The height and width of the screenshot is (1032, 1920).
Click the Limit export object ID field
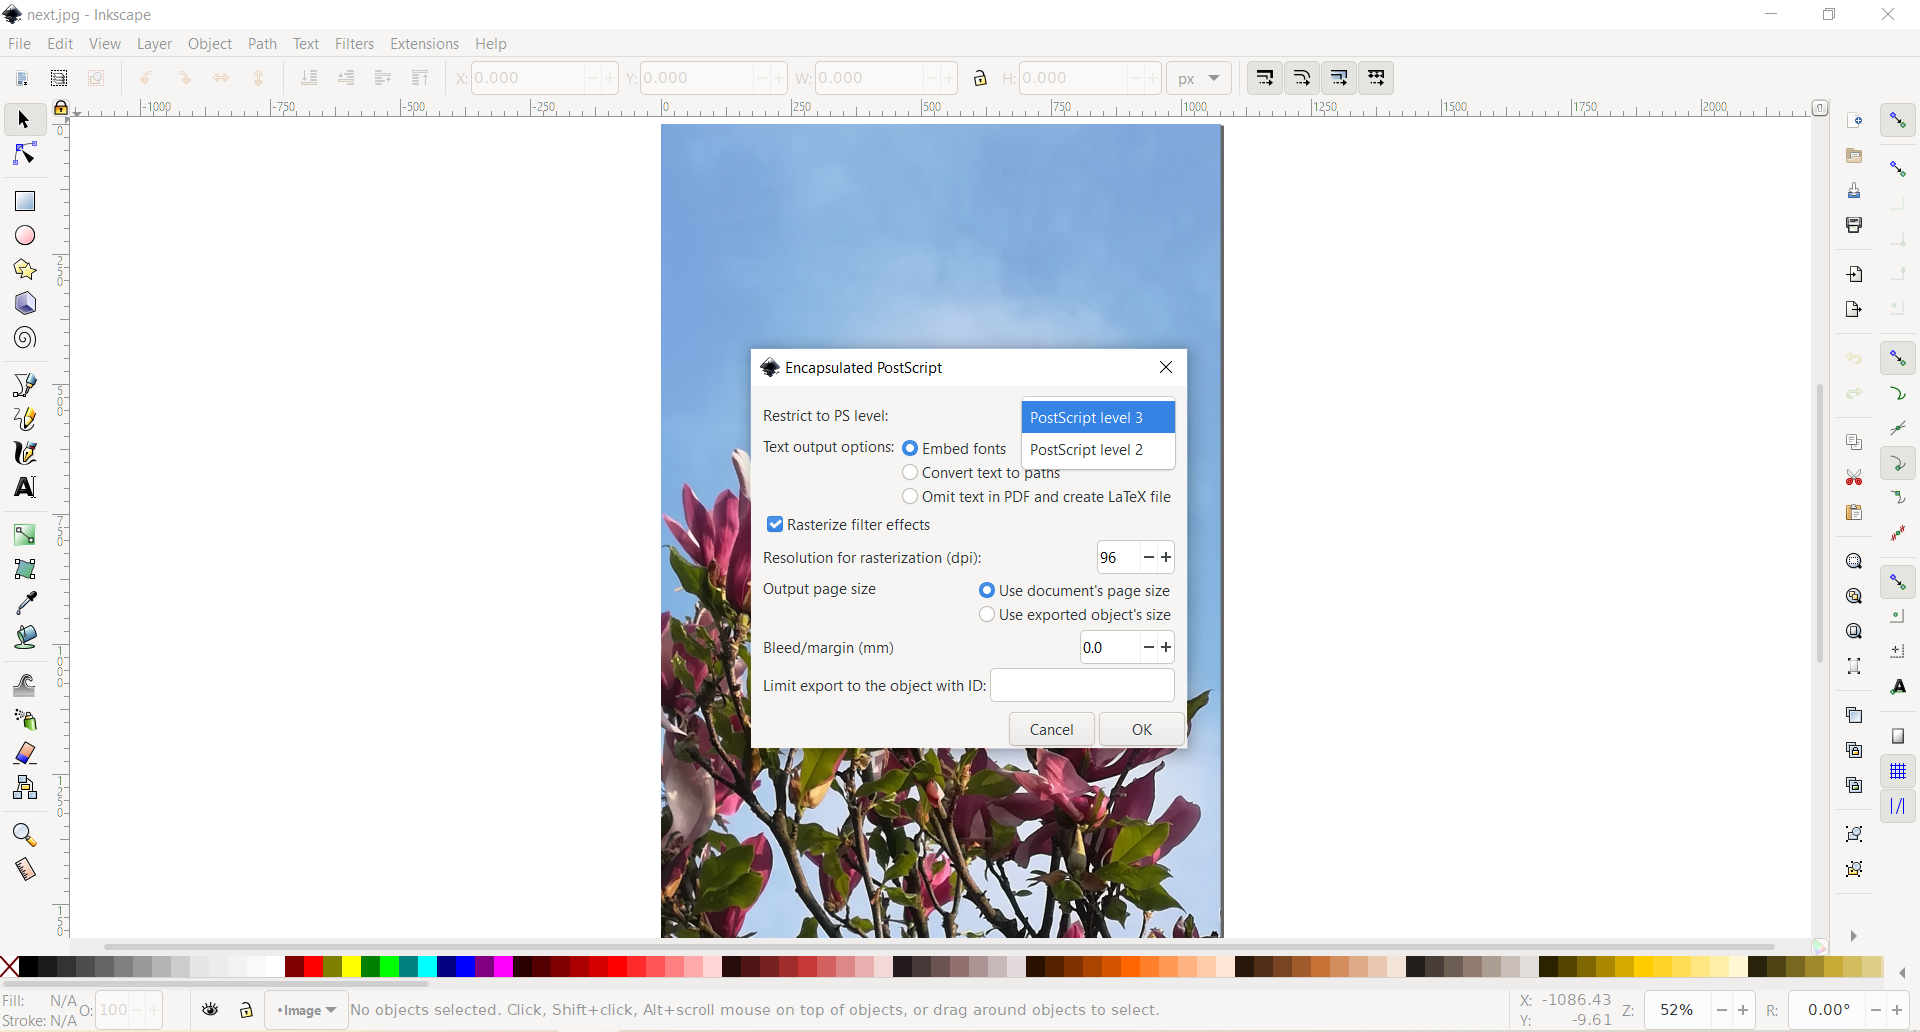click(1082, 686)
